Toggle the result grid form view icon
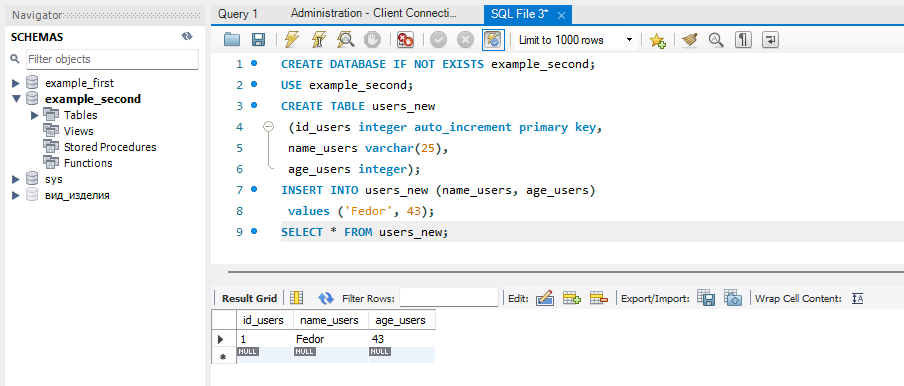904x386 pixels. [x=296, y=298]
